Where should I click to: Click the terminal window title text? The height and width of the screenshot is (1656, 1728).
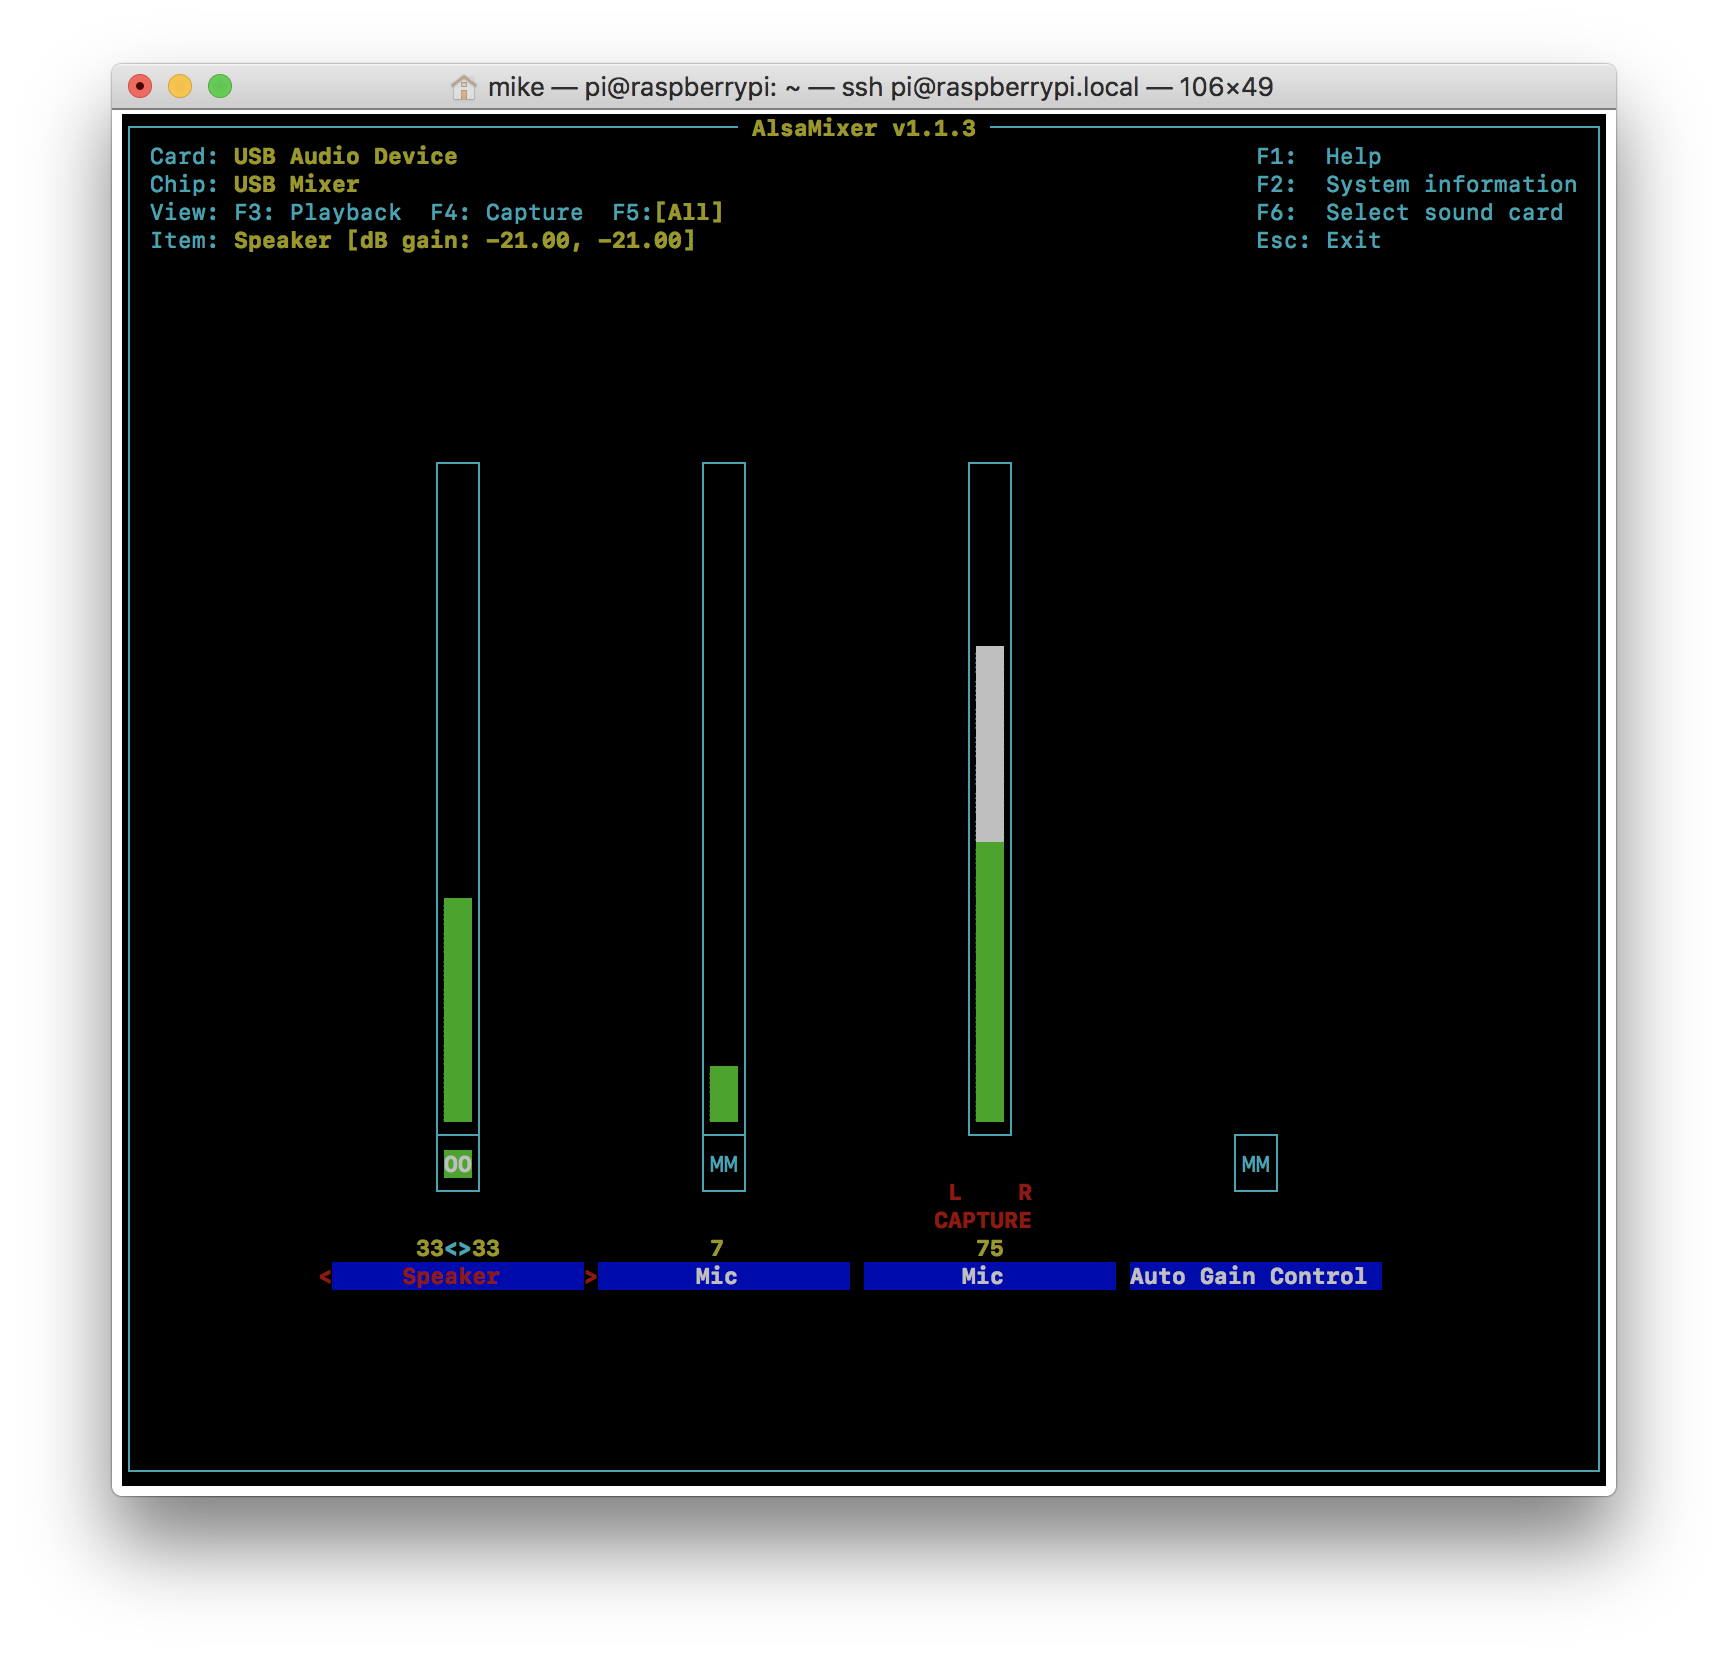880,87
